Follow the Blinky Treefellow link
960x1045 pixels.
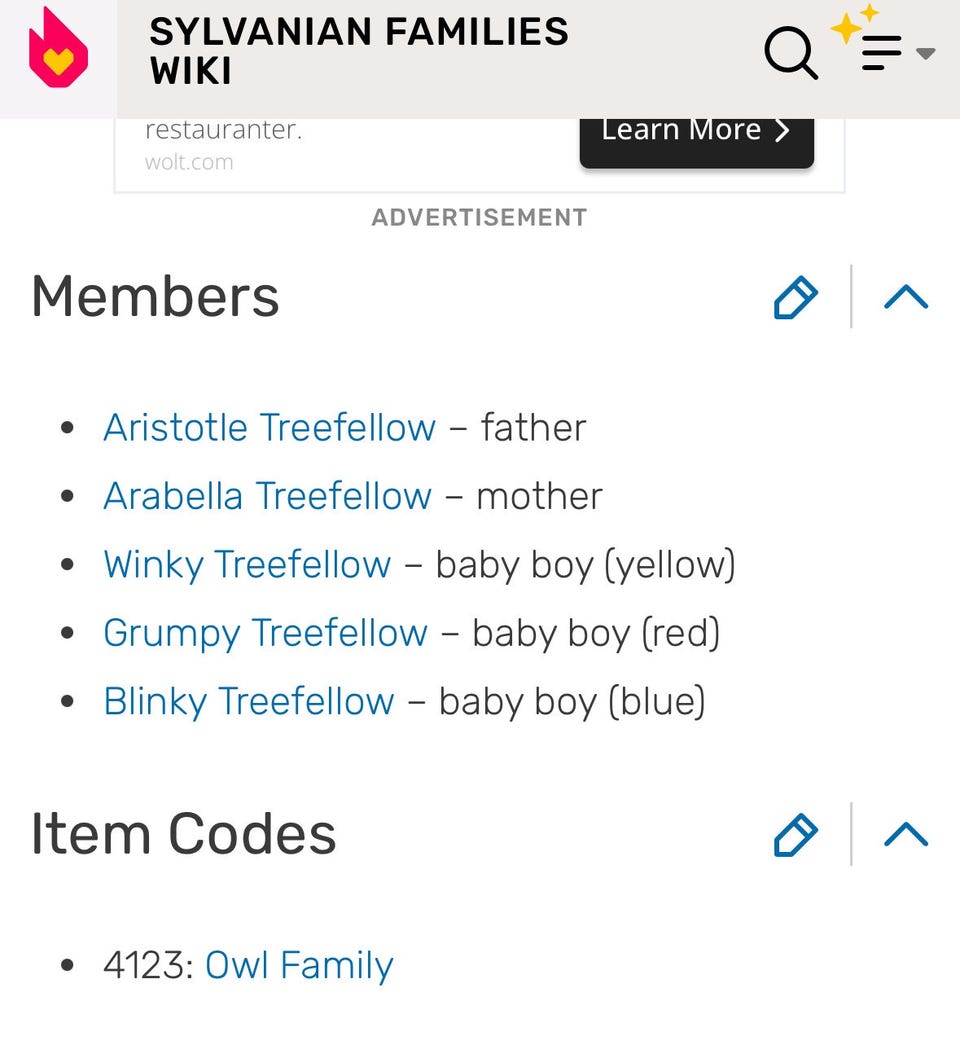point(249,701)
